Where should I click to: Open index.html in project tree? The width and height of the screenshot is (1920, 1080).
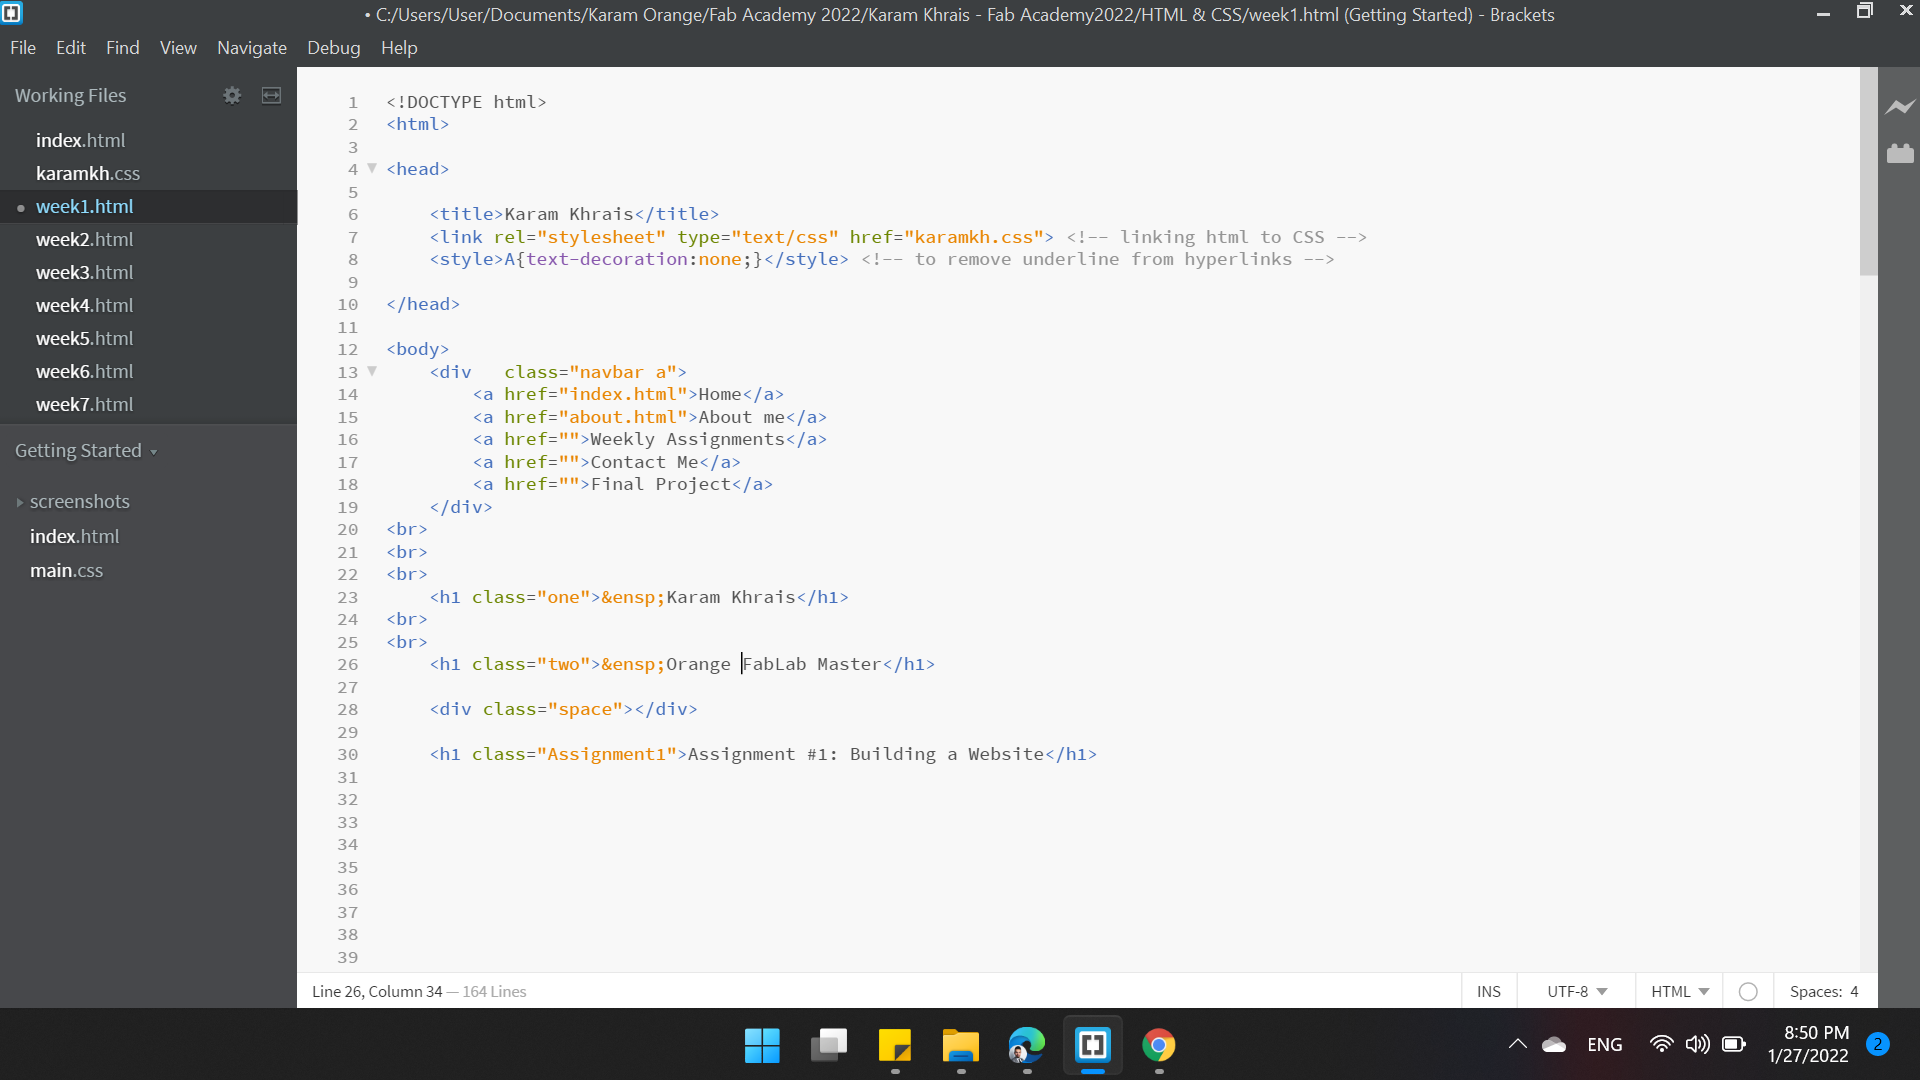coord(74,536)
